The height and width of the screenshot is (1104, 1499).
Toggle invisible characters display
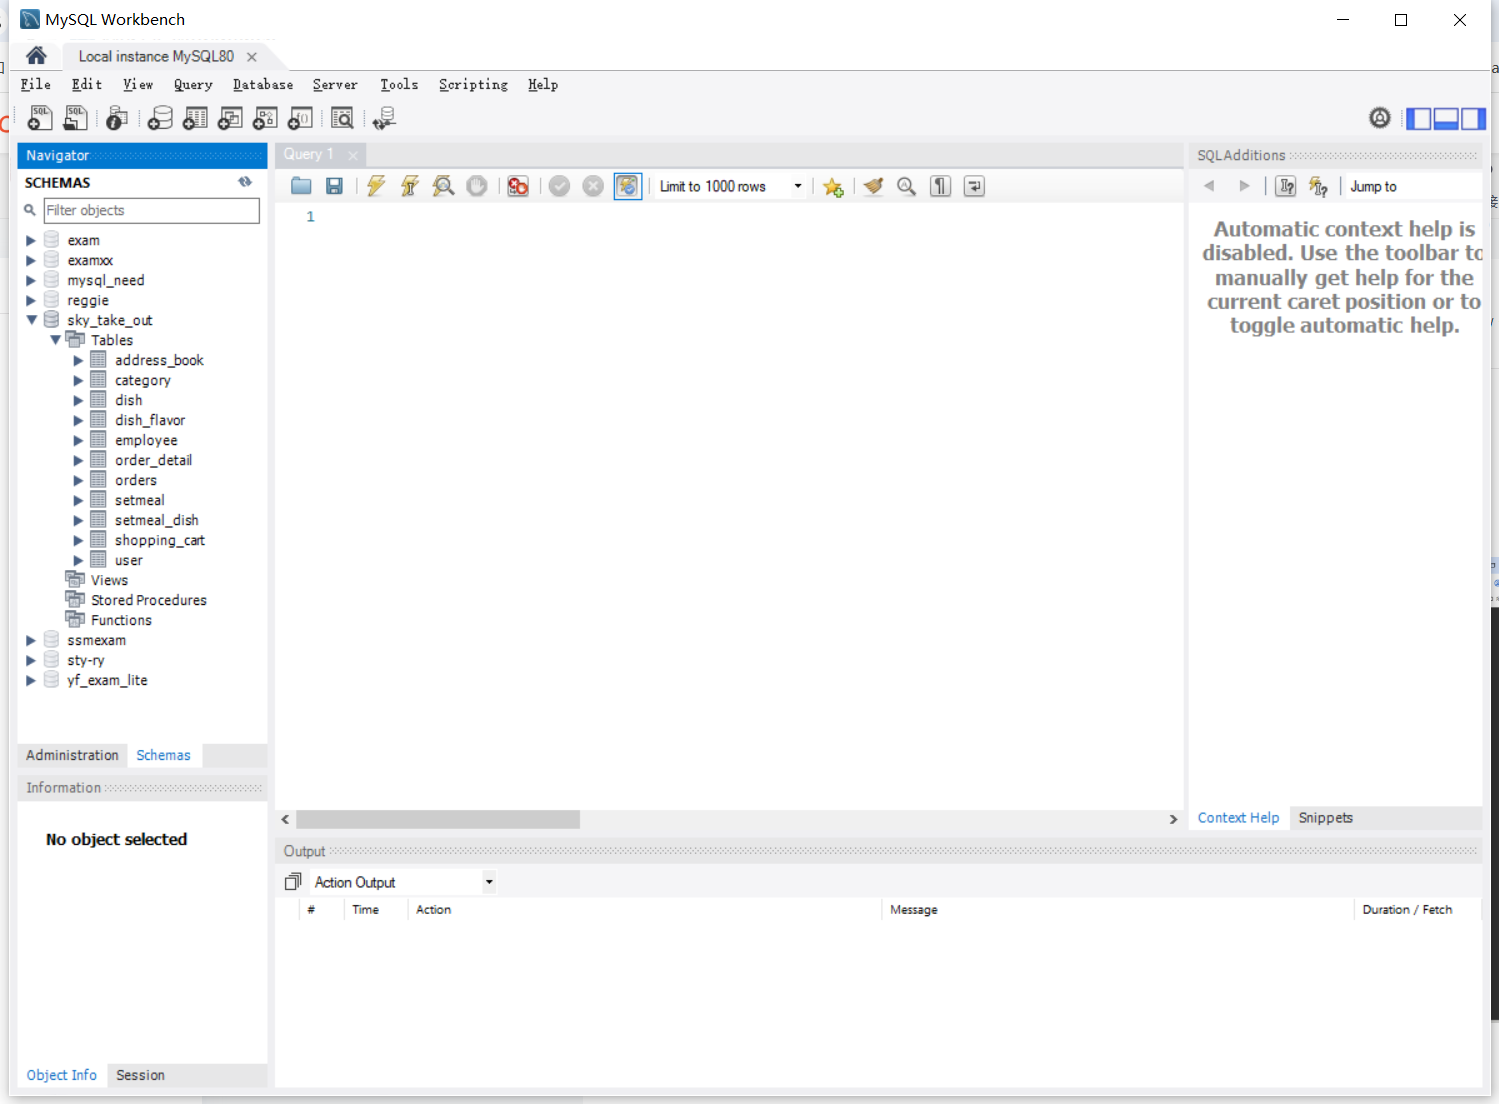[940, 186]
